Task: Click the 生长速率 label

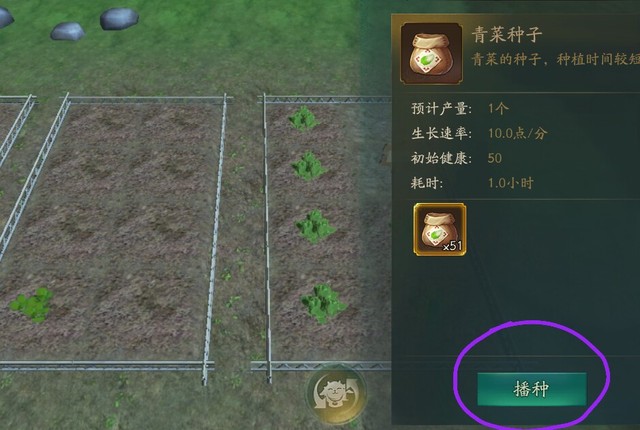Action: pyautogui.click(x=441, y=133)
